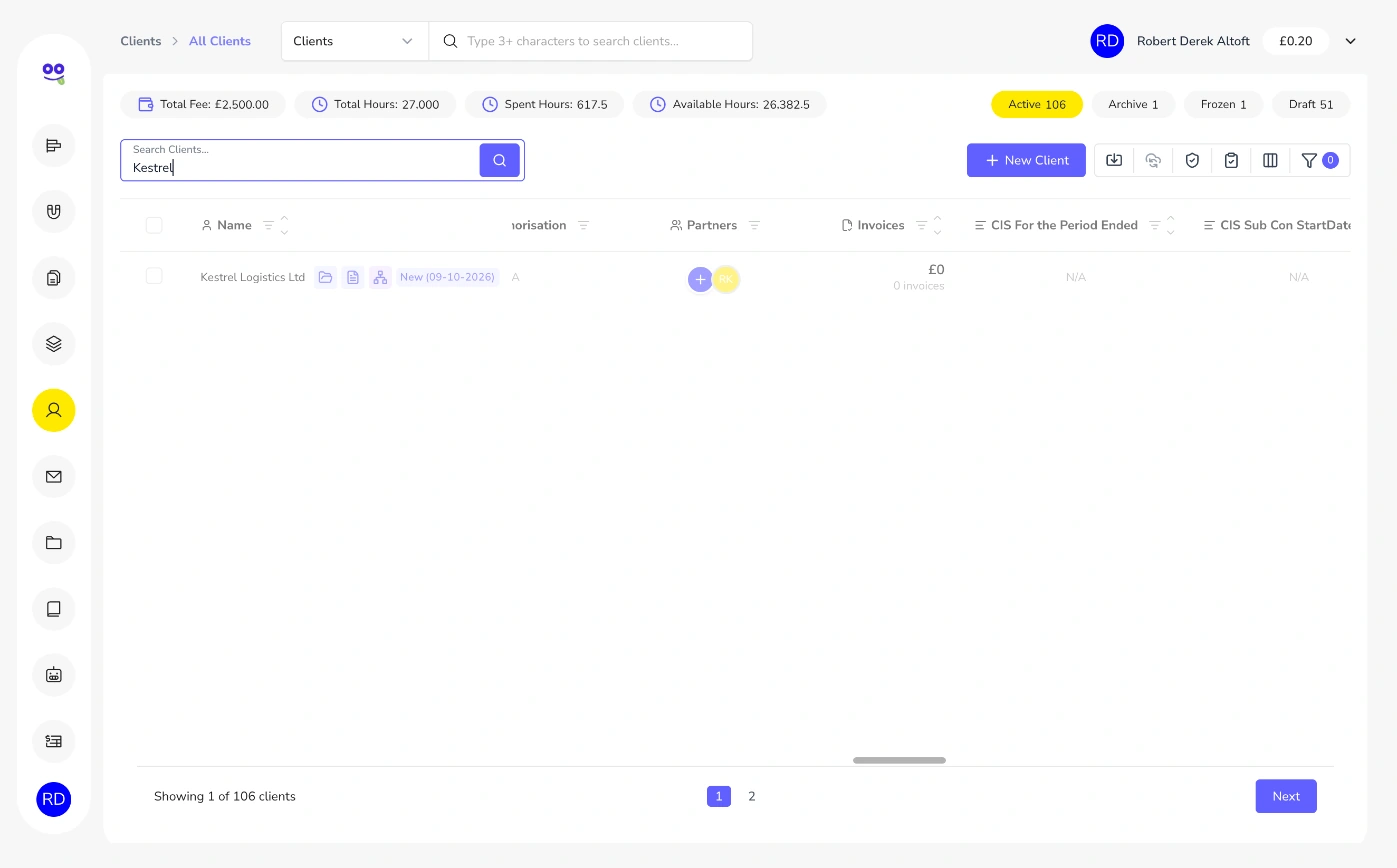Switch to the Archive 1 tab

coord(1133,104)
